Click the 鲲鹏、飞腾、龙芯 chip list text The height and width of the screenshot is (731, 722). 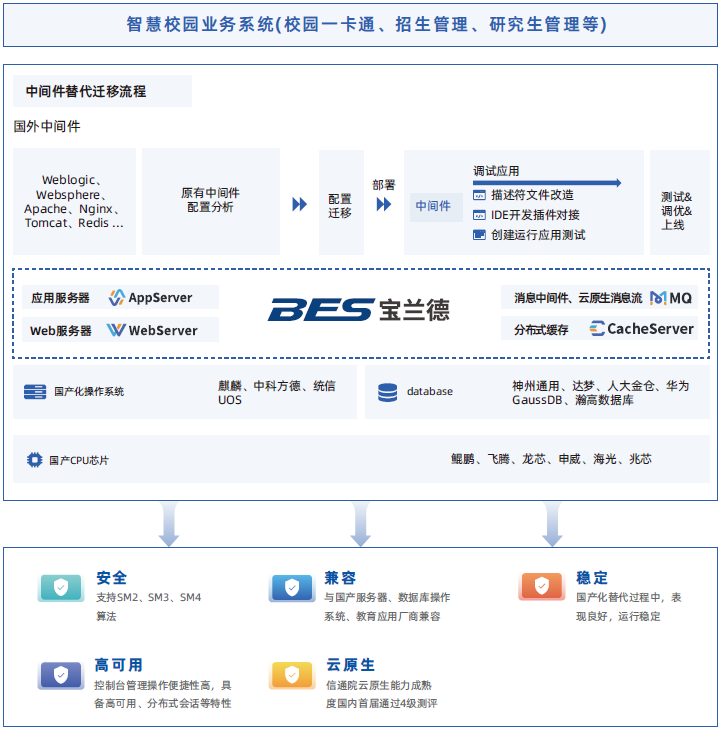coord(551,459)
